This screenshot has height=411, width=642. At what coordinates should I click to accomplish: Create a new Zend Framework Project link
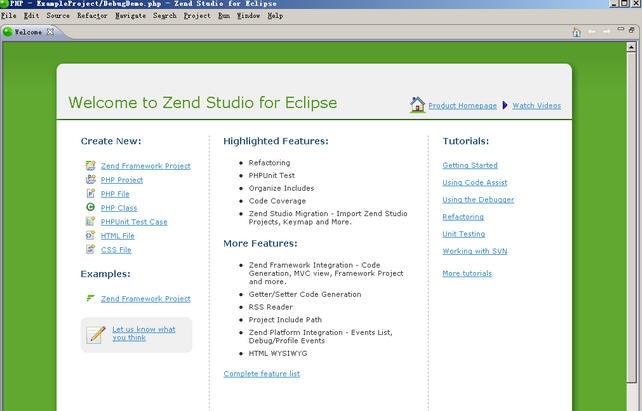tap(146, 166)
